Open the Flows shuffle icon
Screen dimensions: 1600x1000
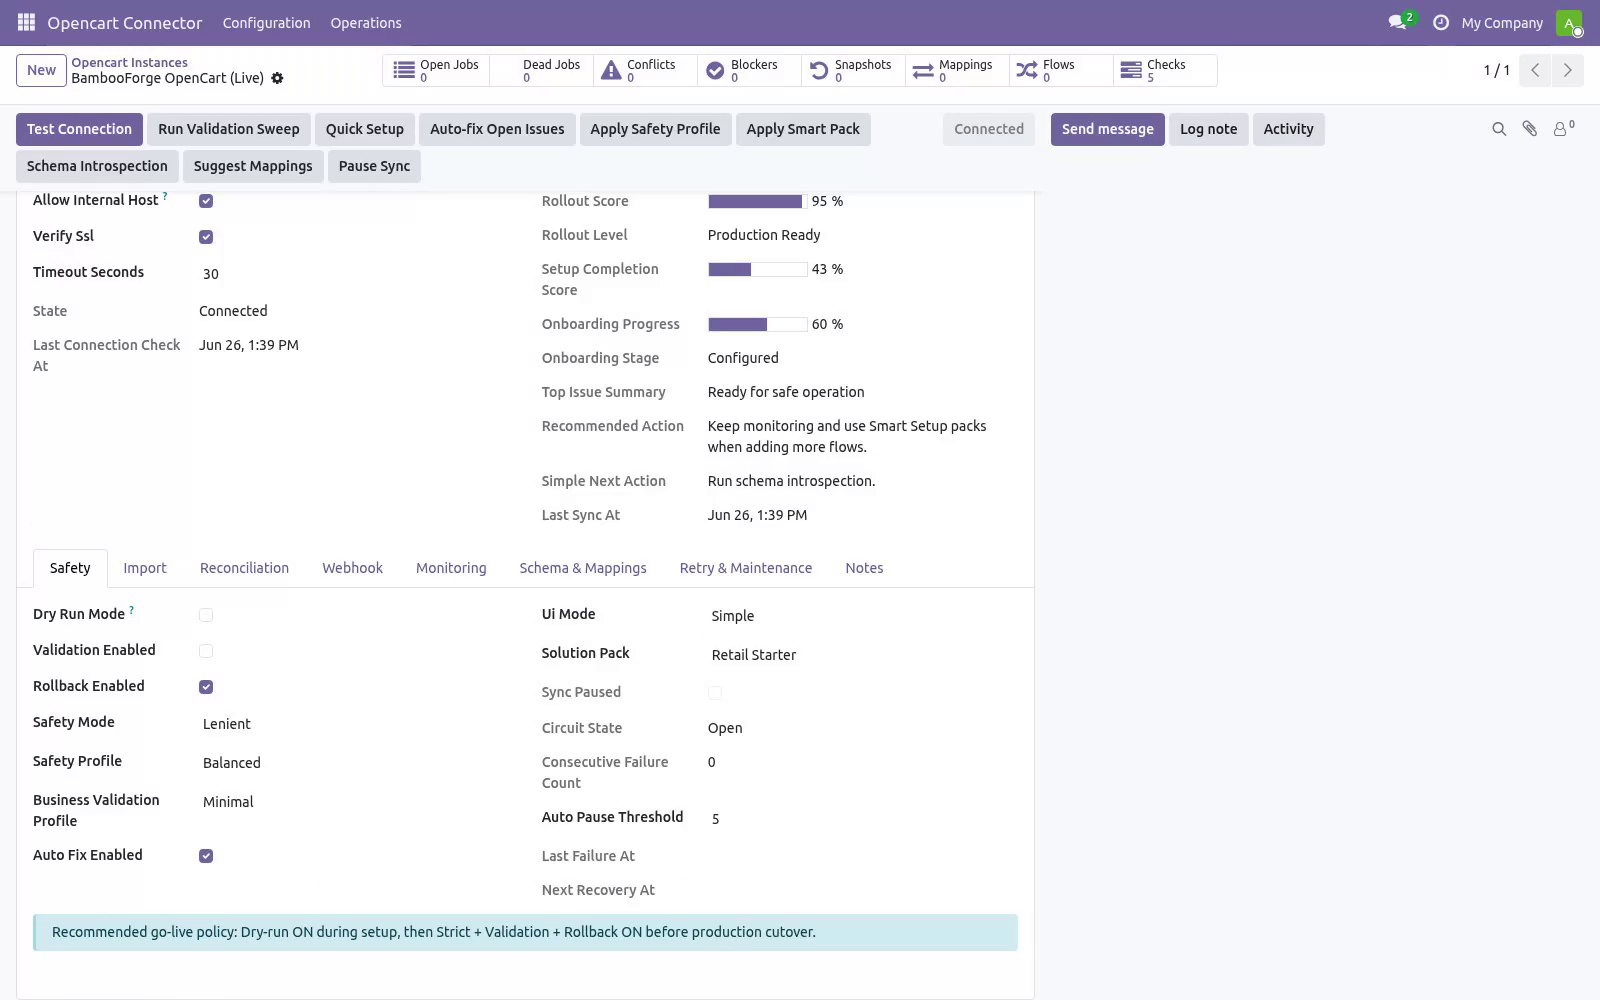tap(1027, 70)
